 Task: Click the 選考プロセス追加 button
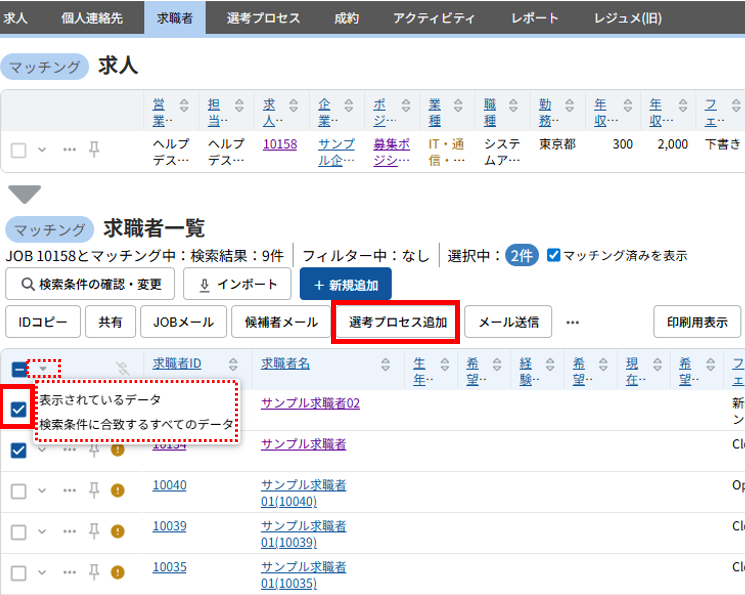pyautogui.click(x=397, y=322)
